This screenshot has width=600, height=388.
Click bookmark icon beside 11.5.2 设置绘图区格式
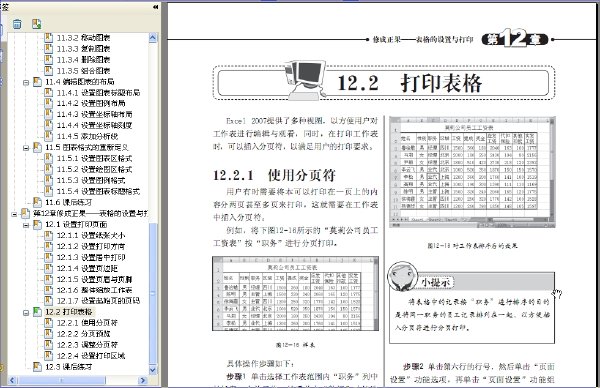coord(49,169)
